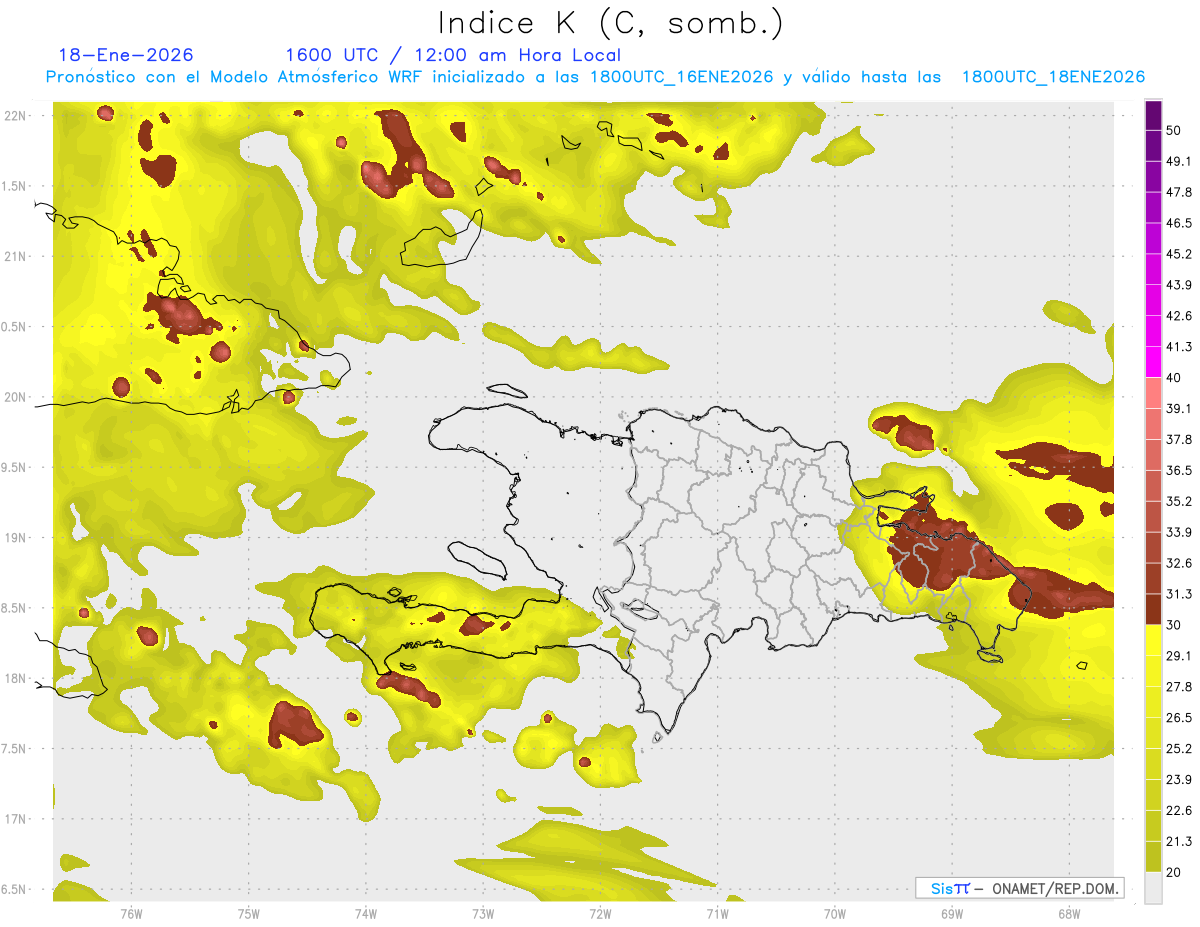Click the colorbar value "27.8"
This screenshot has width=1200, height=927.
click(x=1179, y=687)
